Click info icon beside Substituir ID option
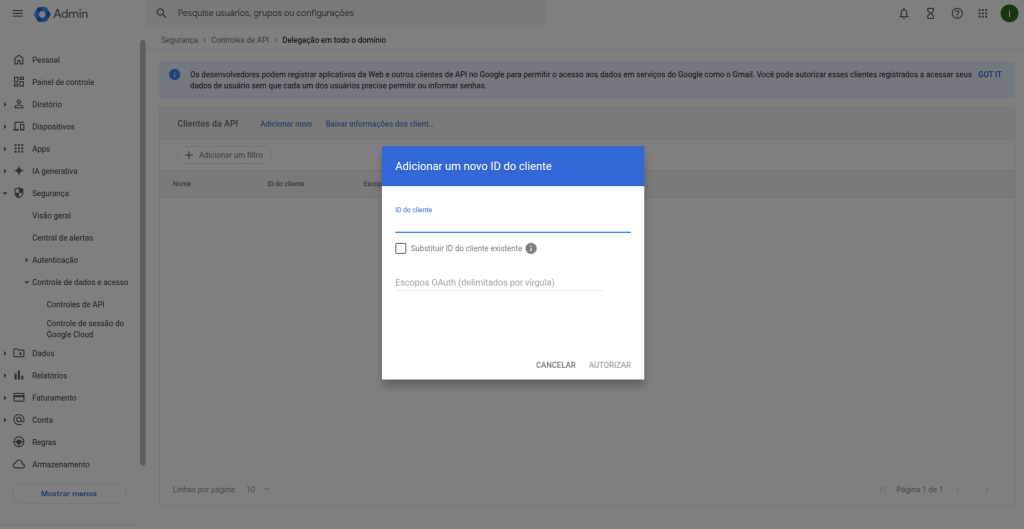1024x529 pixels. point(532,249)
